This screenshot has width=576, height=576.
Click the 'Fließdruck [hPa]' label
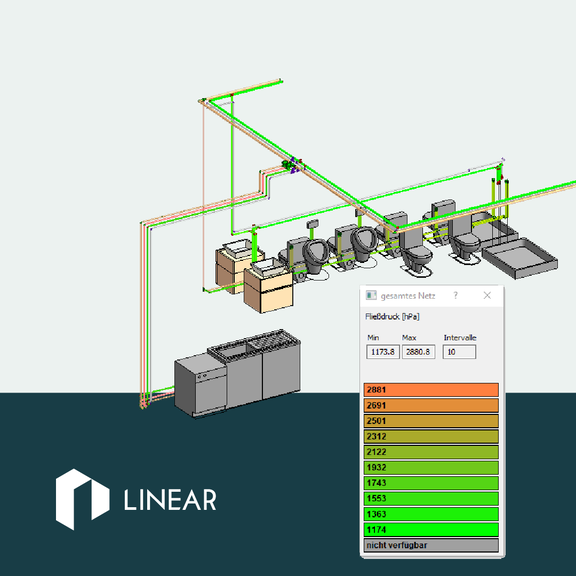[392, 317]
